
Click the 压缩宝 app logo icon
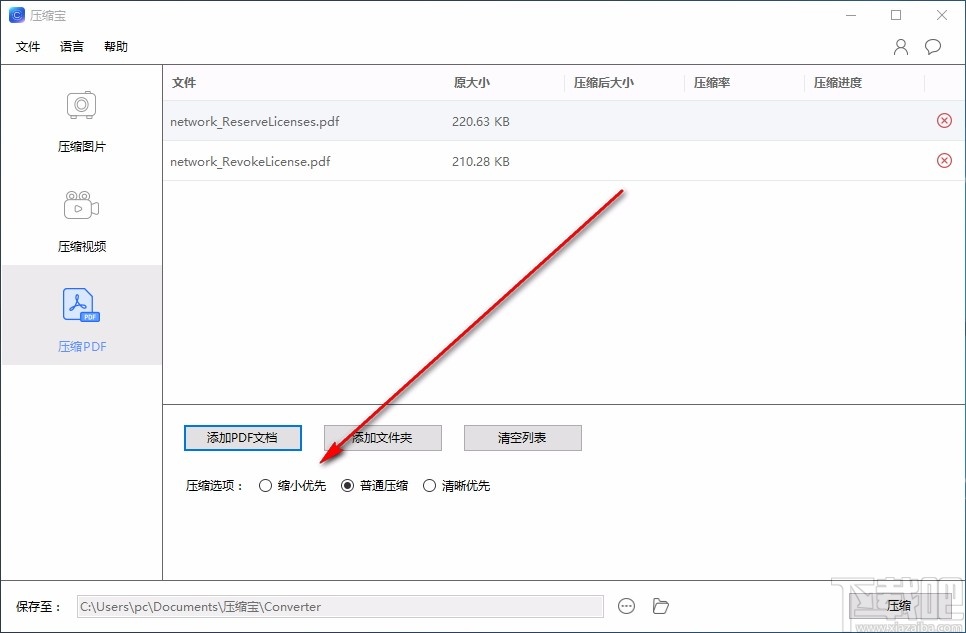[x=17, y=15]
